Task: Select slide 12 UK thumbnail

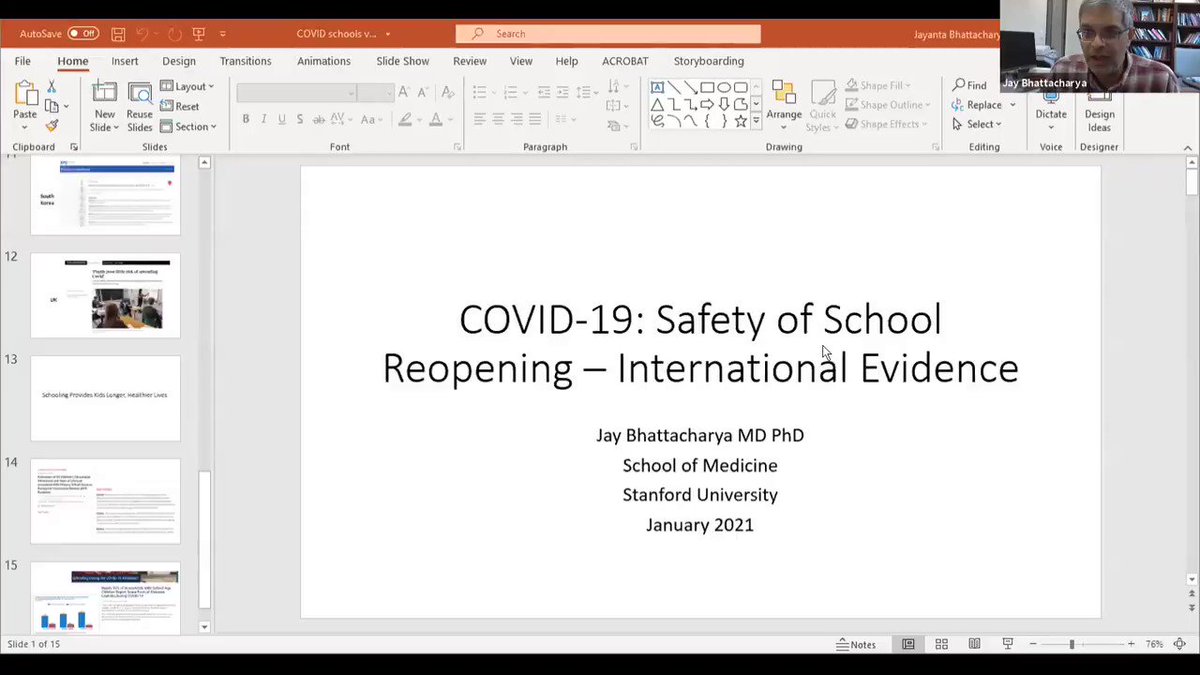Action: [105, 295]
